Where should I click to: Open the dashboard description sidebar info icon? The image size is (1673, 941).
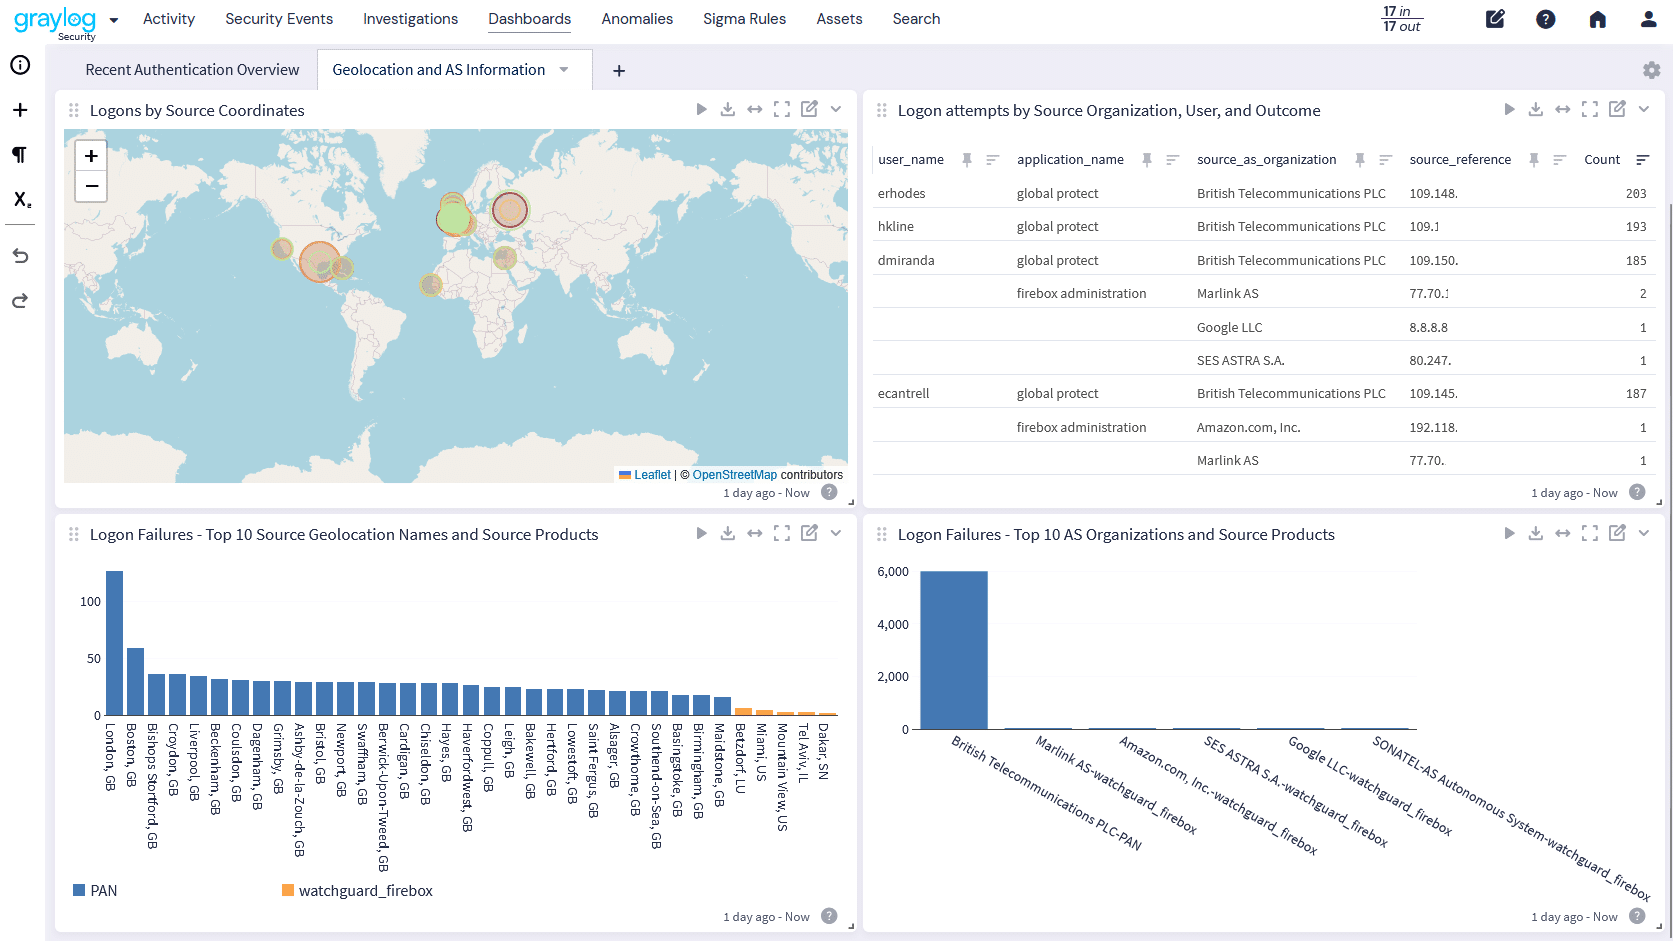tap(20, 65)
